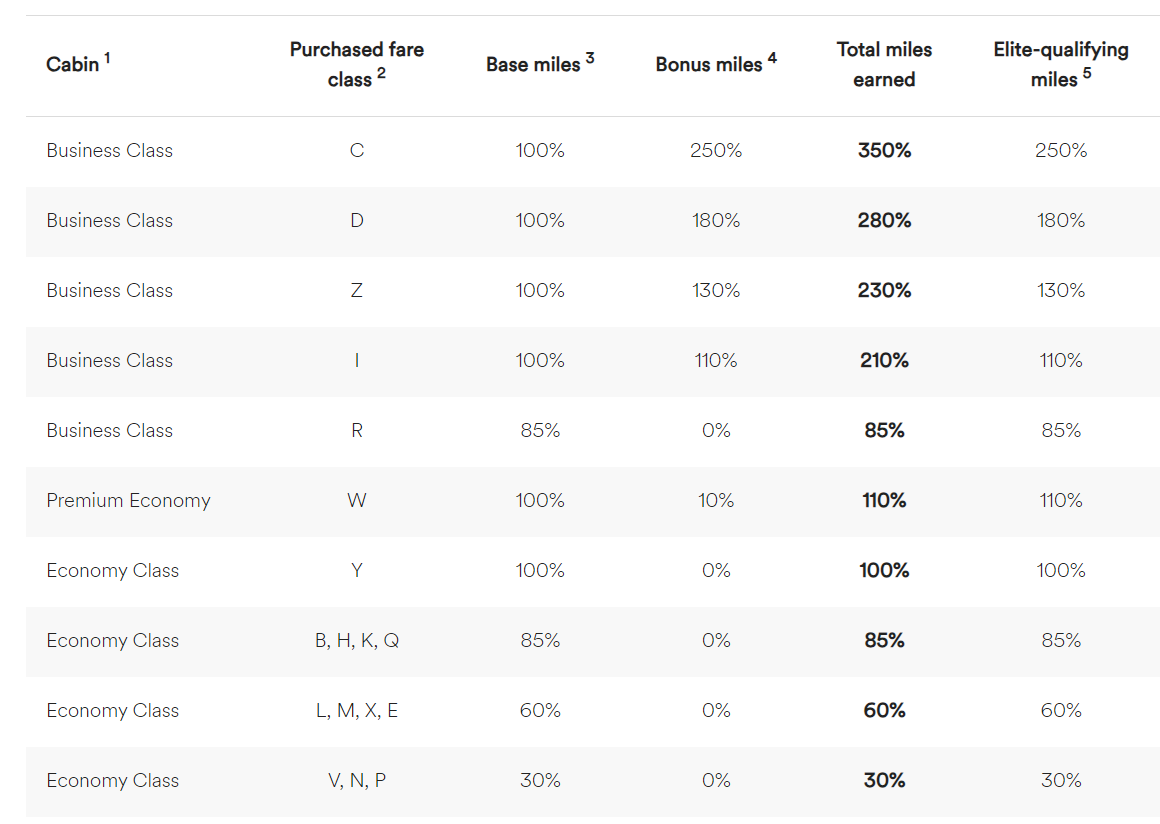The width and height of the screenshot is (1160, 824).
Task: Select the Premium Economy cabin cell
Action: click(x=128, y=501)
